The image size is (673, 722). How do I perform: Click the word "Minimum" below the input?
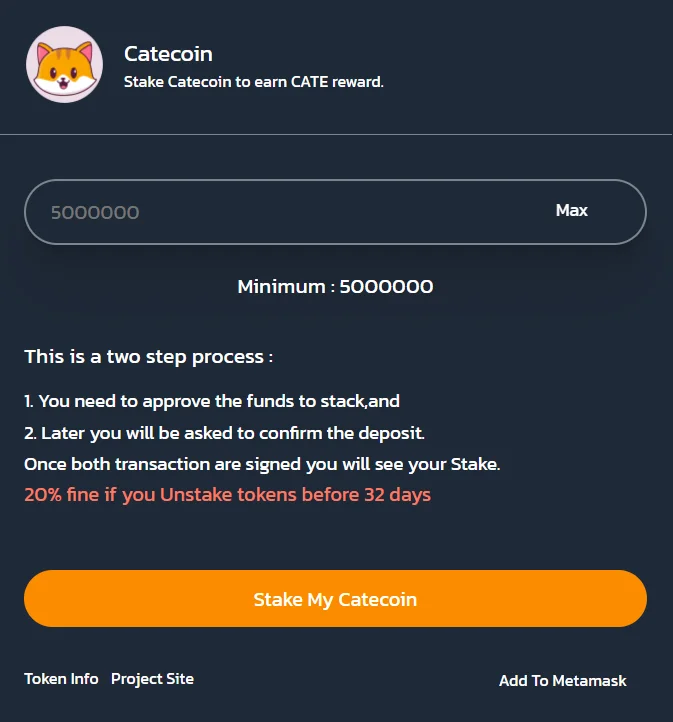tap(281, 287)
